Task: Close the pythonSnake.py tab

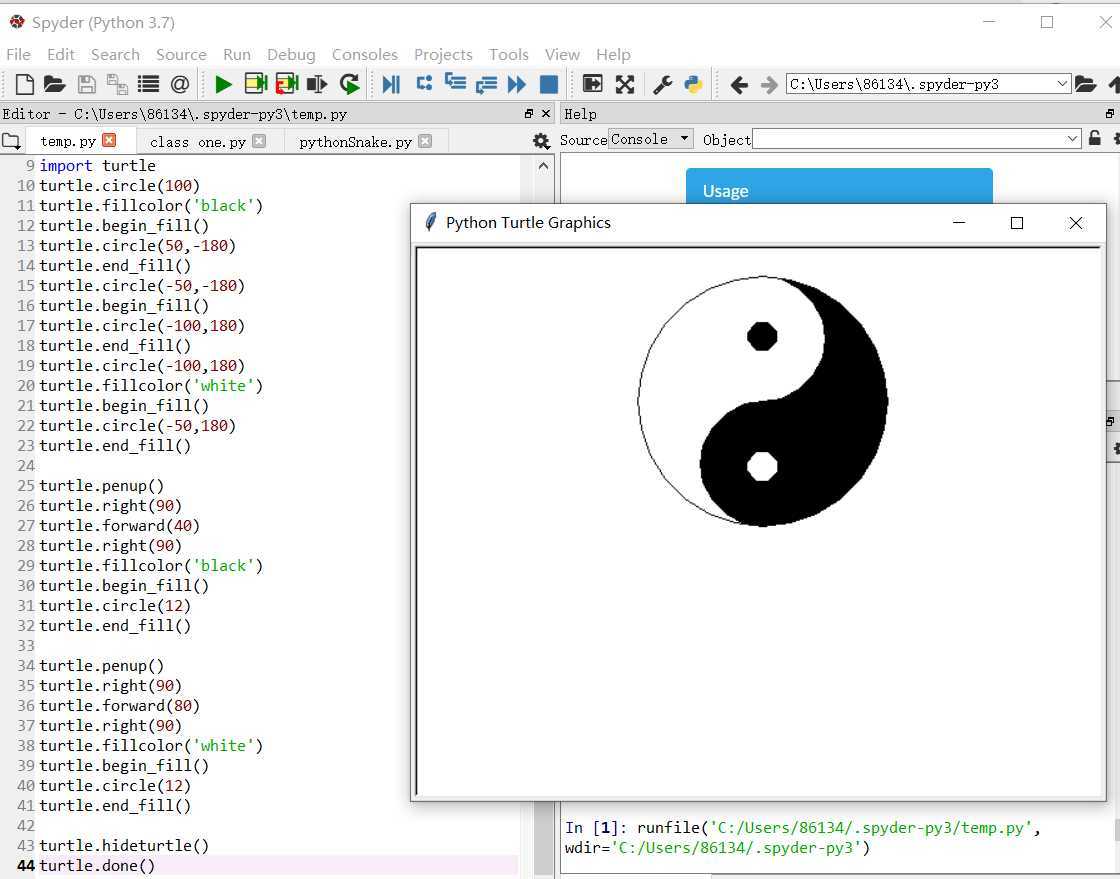Action: [425, 141]
